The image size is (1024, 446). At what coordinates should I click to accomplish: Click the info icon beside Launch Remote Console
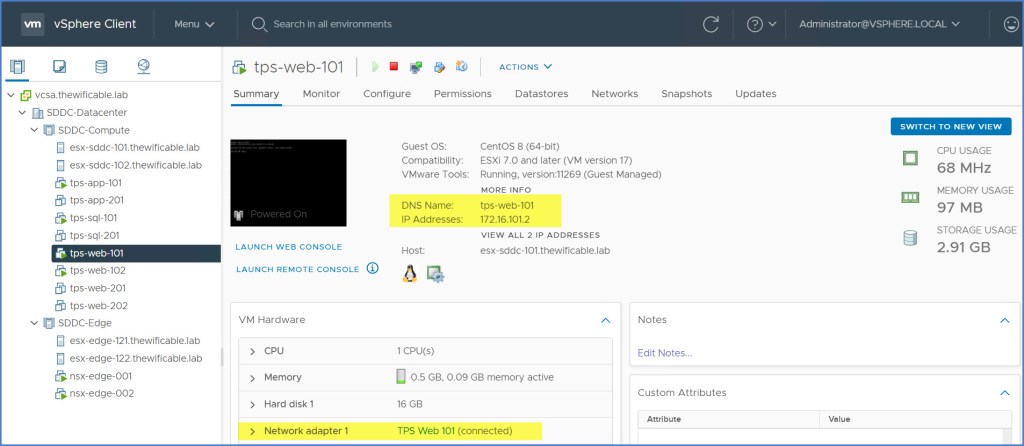[372, 268]
